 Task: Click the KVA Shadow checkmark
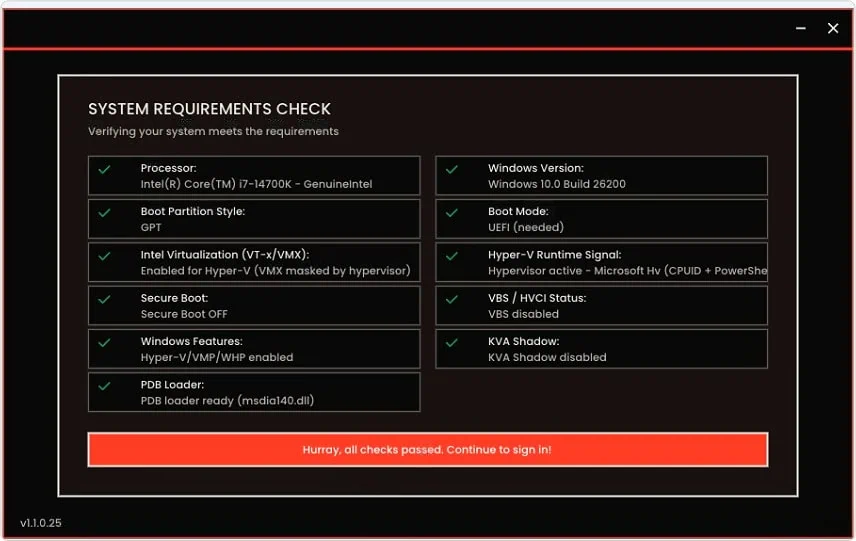click(x=451, y=342)
